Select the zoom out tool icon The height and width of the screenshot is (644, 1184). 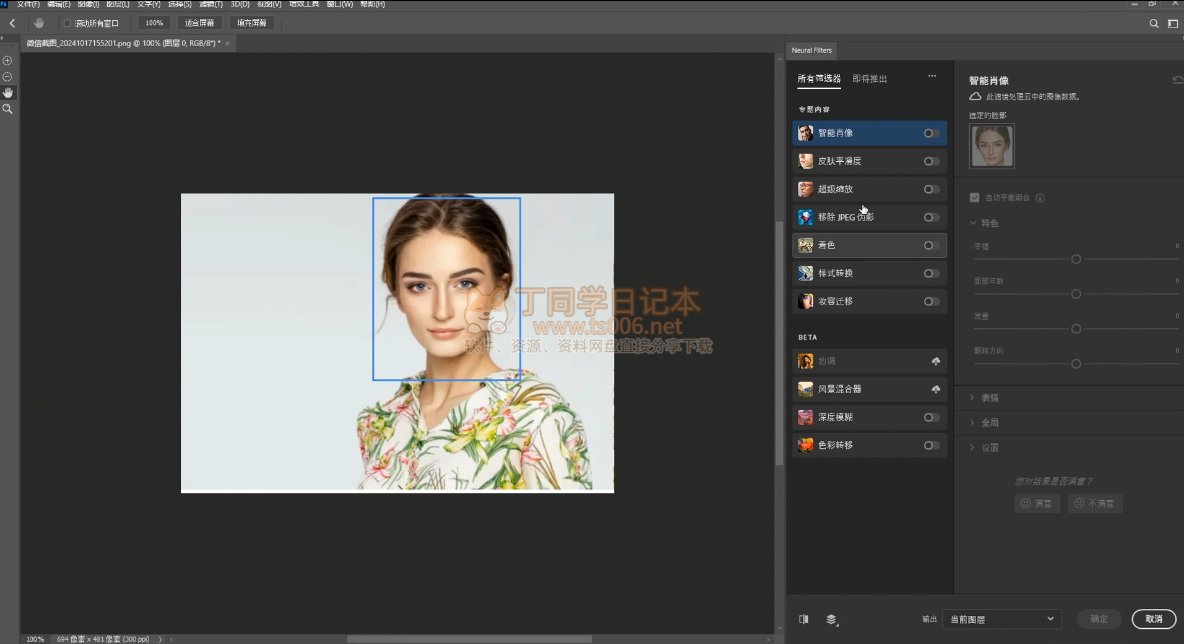[x=7, y=76]
